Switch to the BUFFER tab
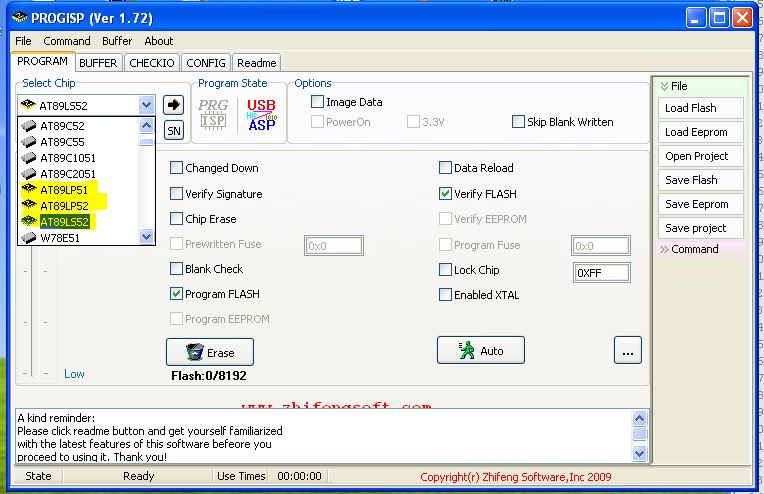764x494 pixels. [x=98, y=63]
